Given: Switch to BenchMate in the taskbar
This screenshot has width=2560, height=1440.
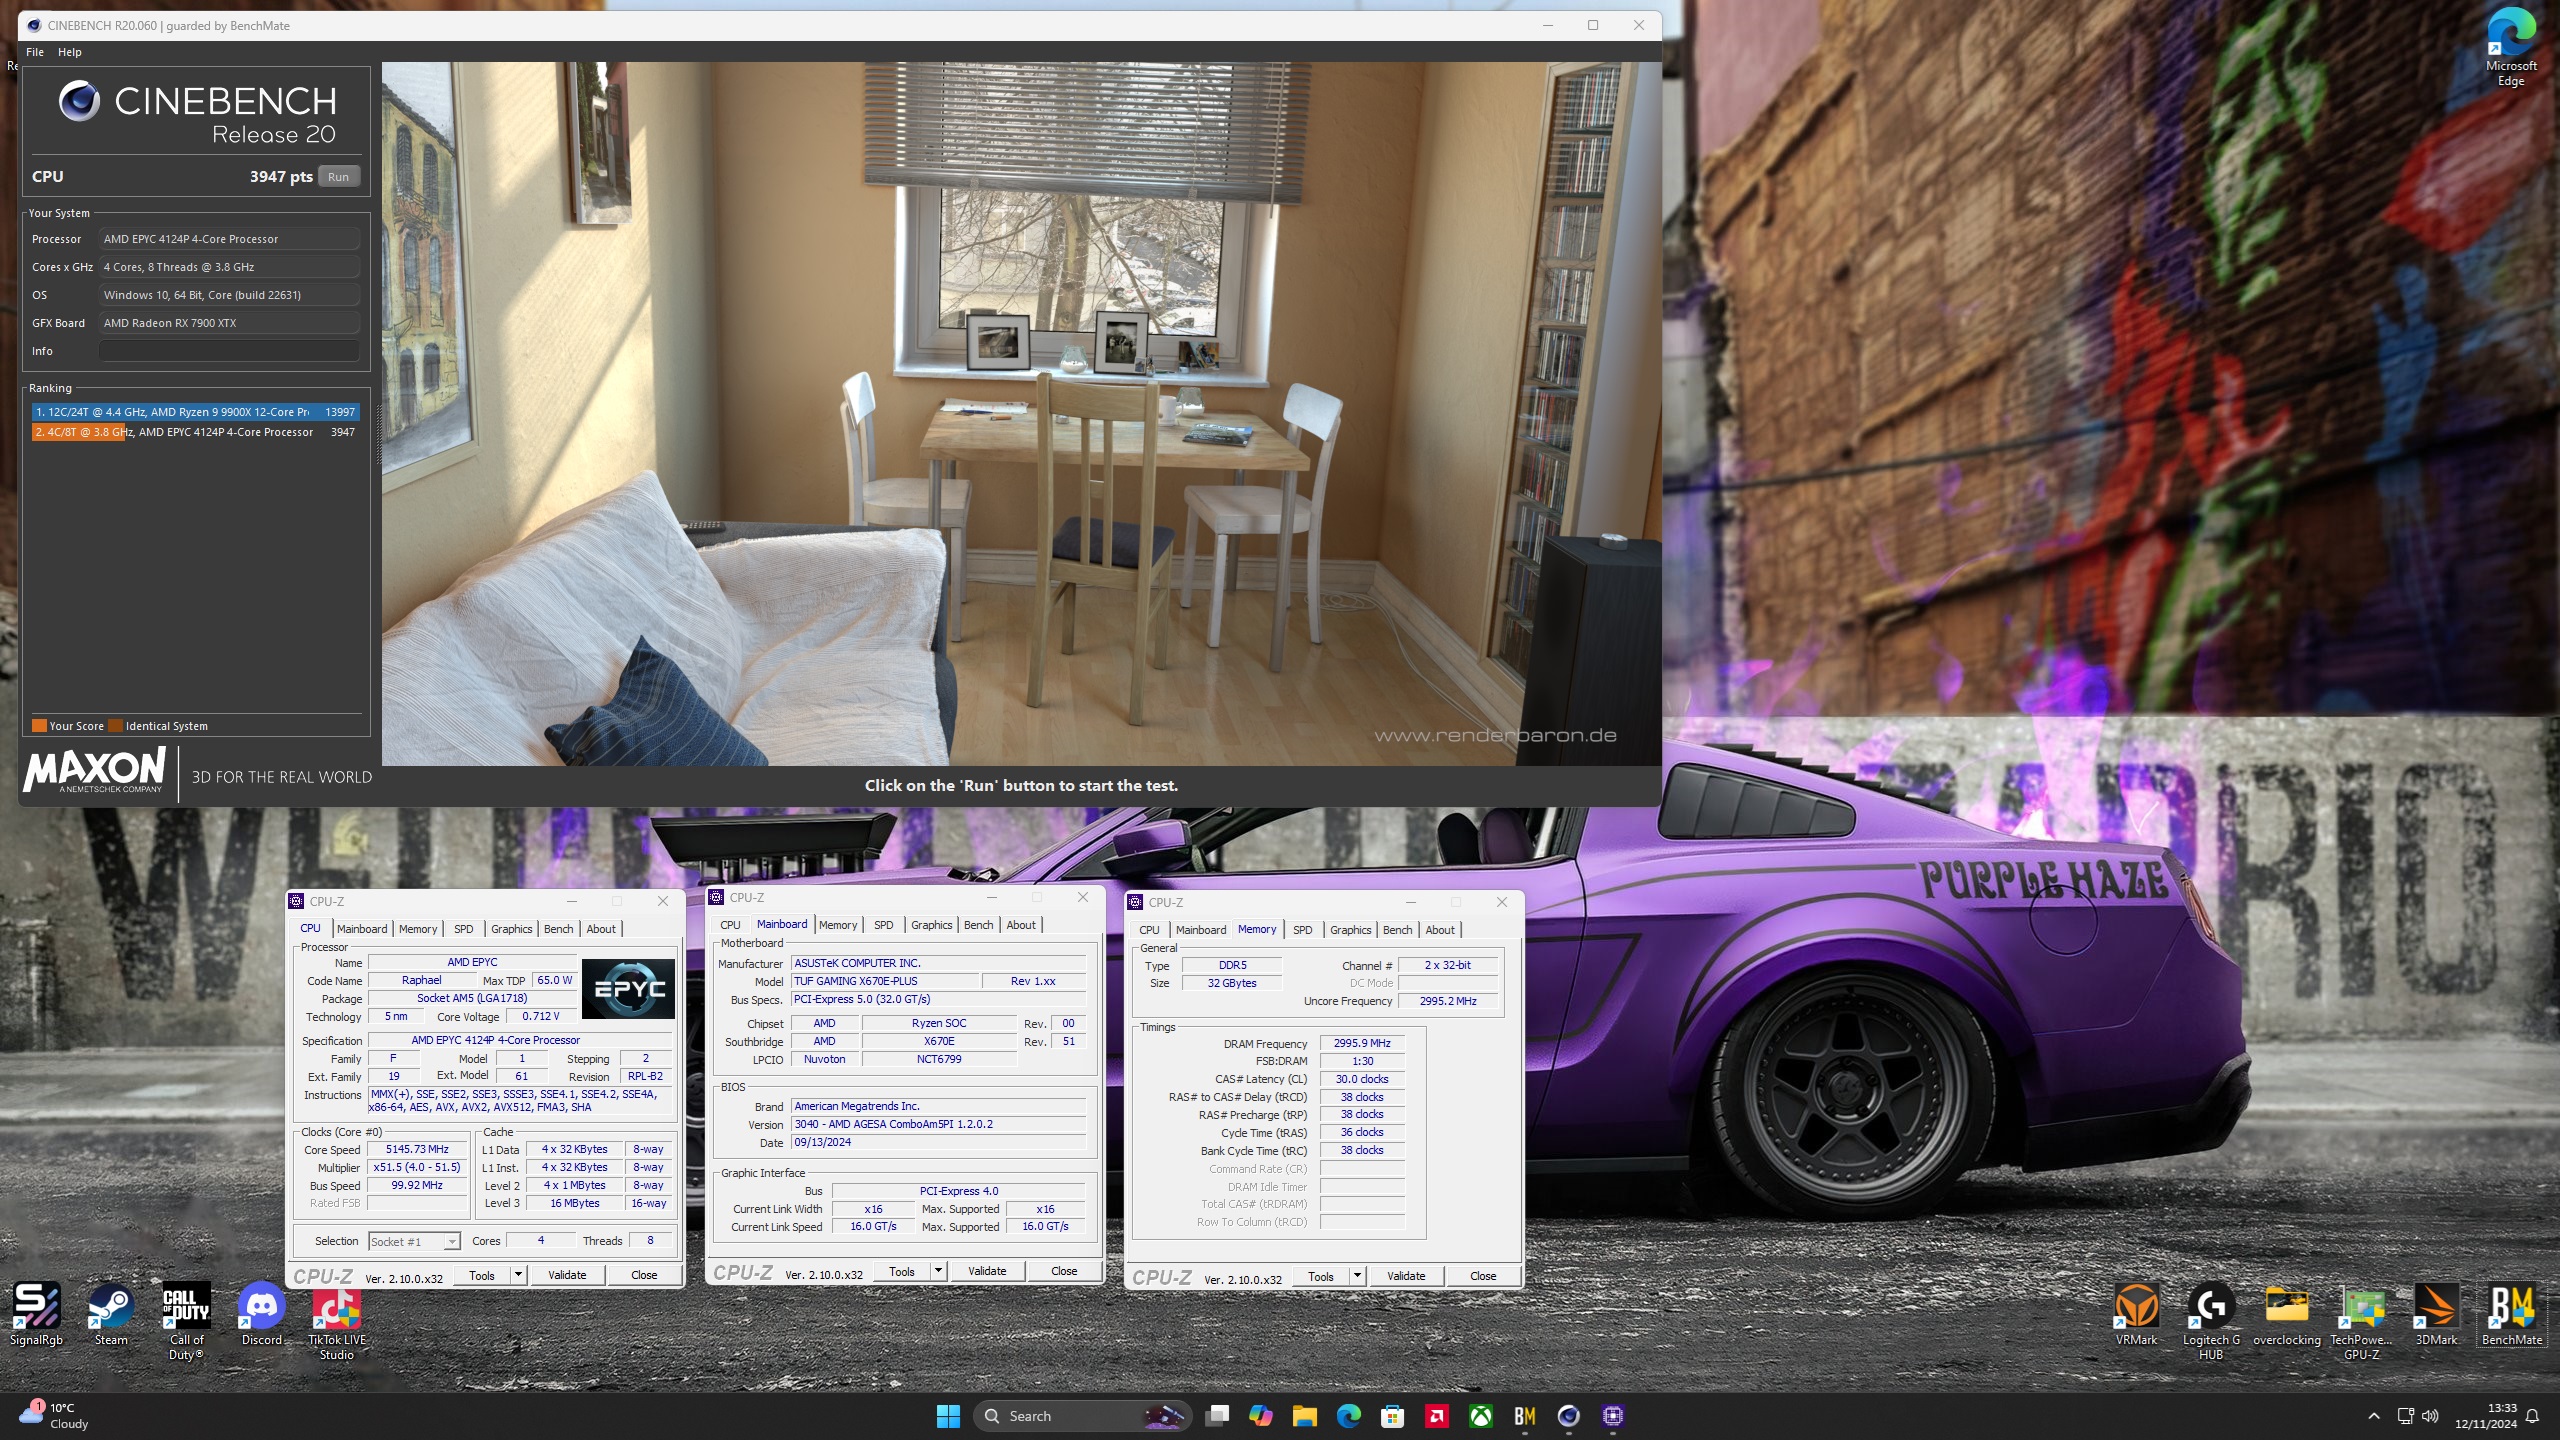Looking at the screenshot, I should point(1525,1416).
